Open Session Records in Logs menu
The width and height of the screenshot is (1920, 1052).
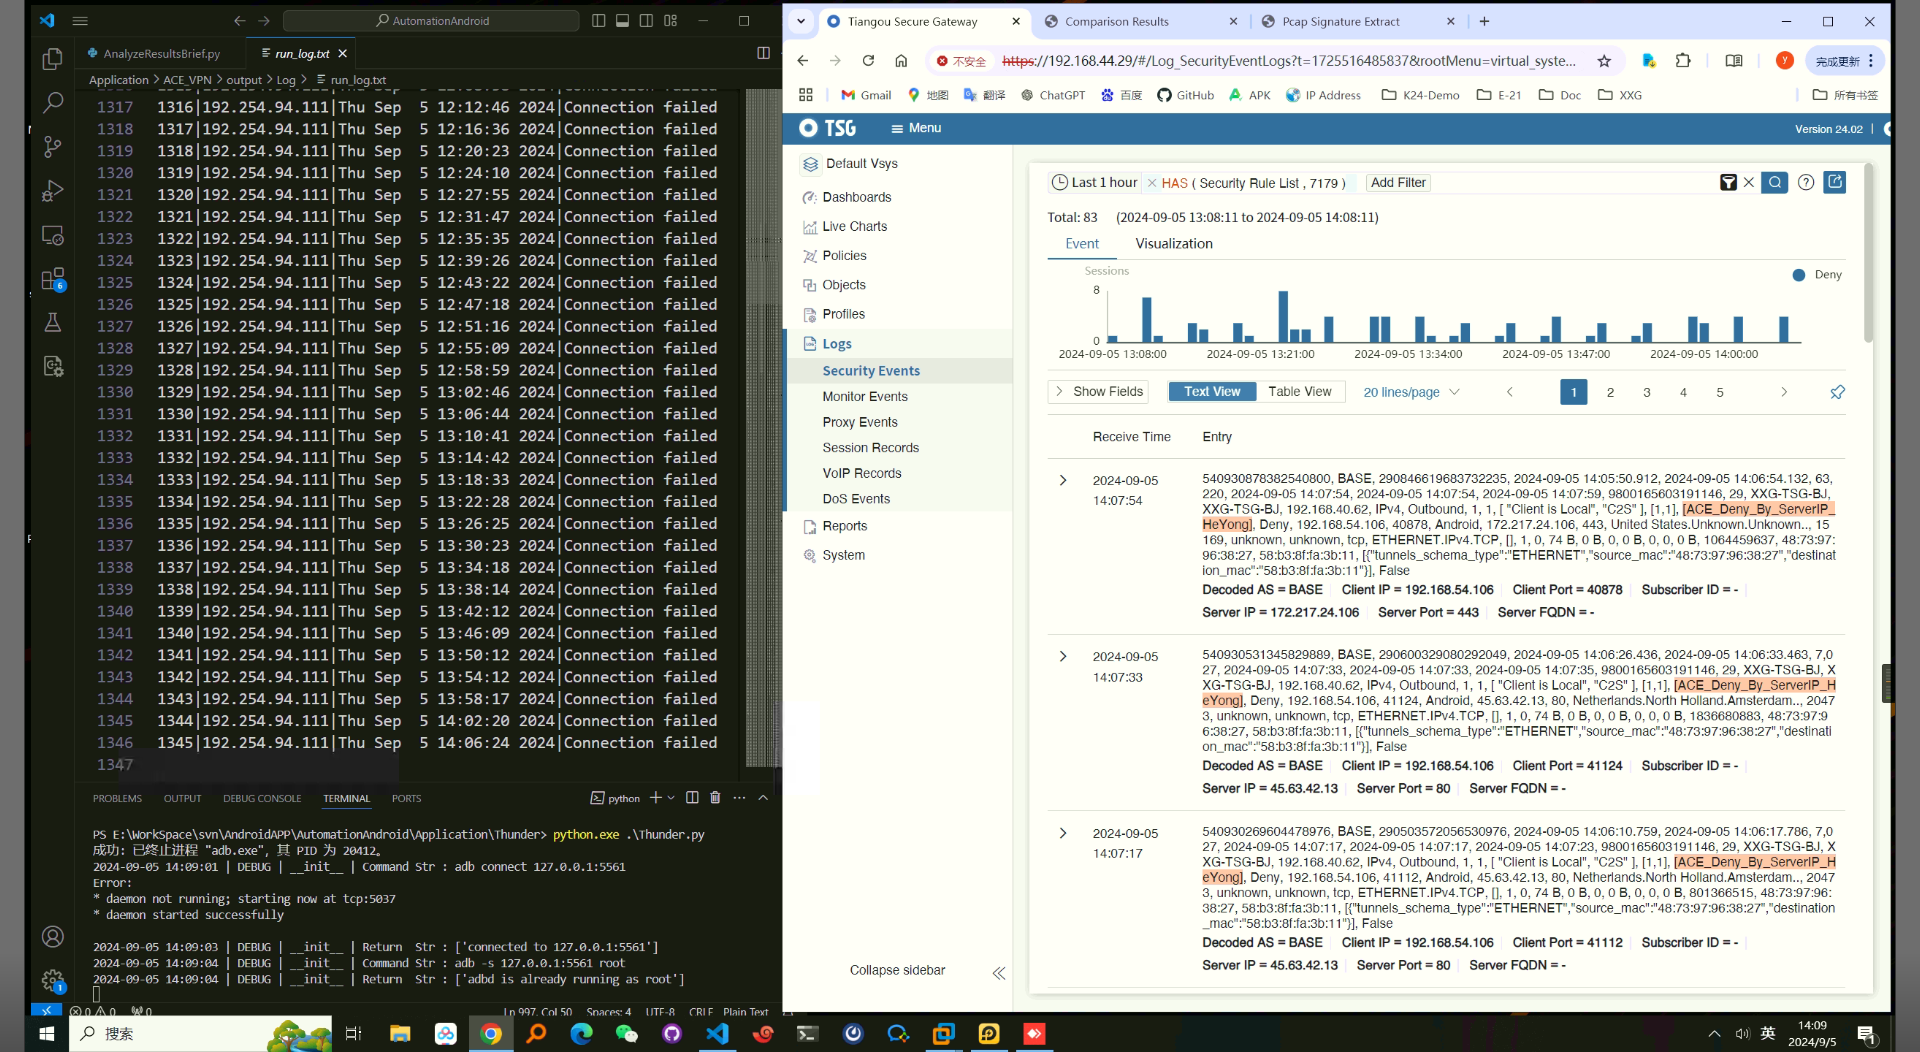[x=870, y=448]
